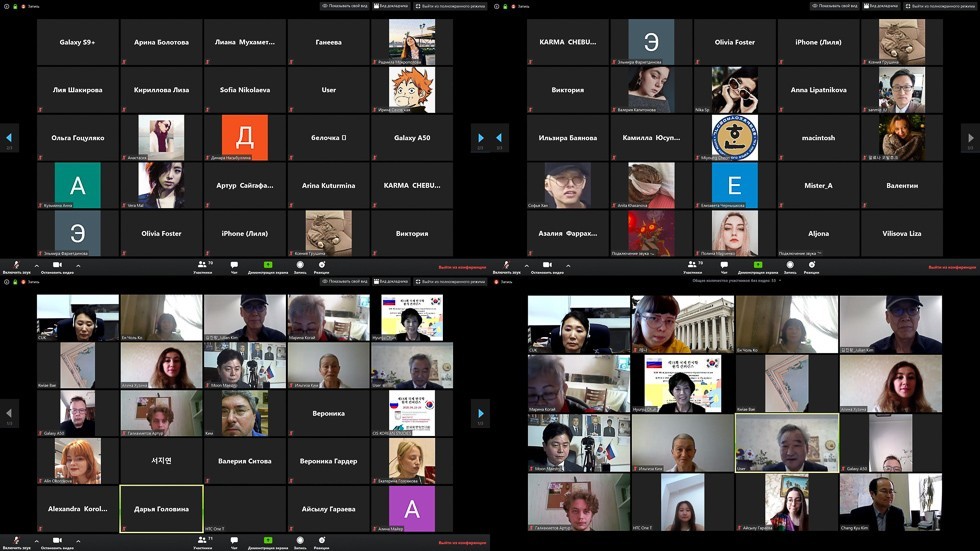
Task: Open Participants panel in the top-left Zoom window
Action: click(x=203, y=266)
